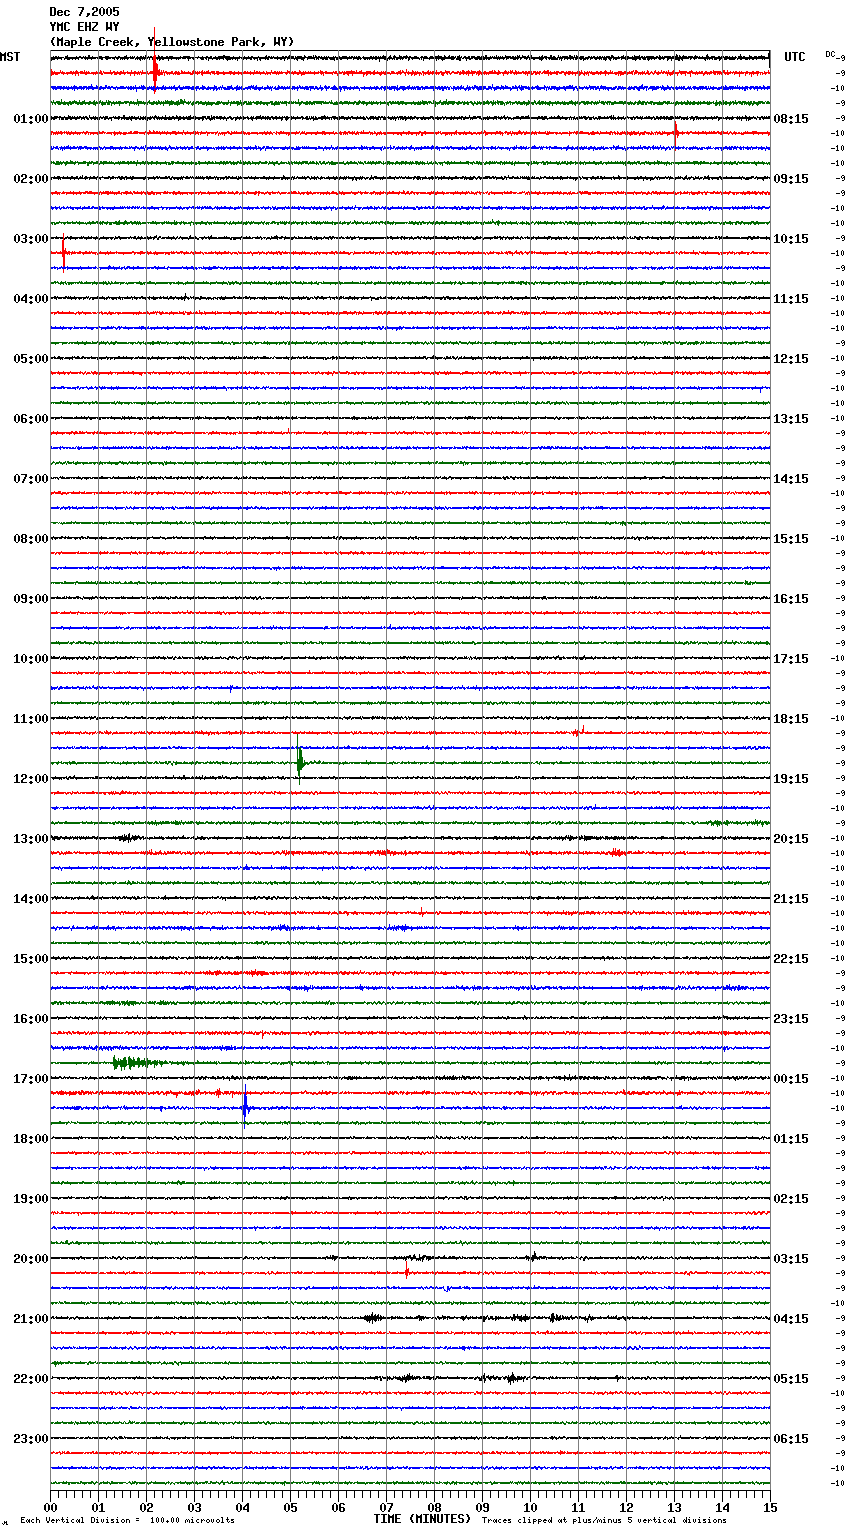This screenshot has width=850, height=1534.
Task: Click minute tick label 00 on the bottom axis
Action: (x=50, y=1507)
